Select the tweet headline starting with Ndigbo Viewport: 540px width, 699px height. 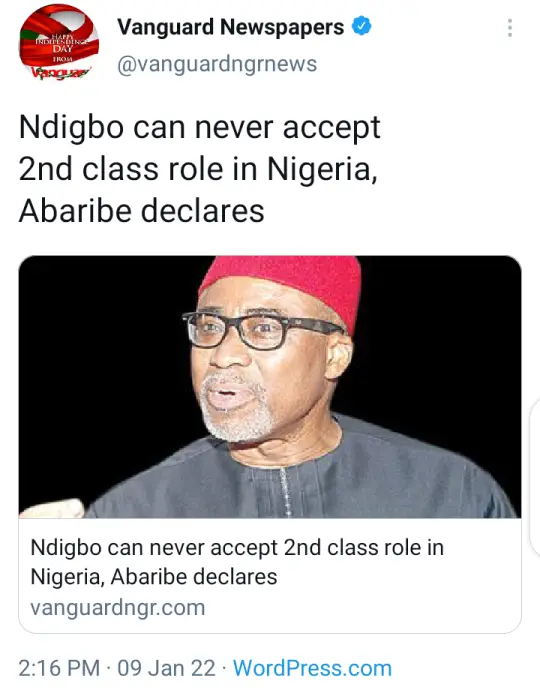199,169
